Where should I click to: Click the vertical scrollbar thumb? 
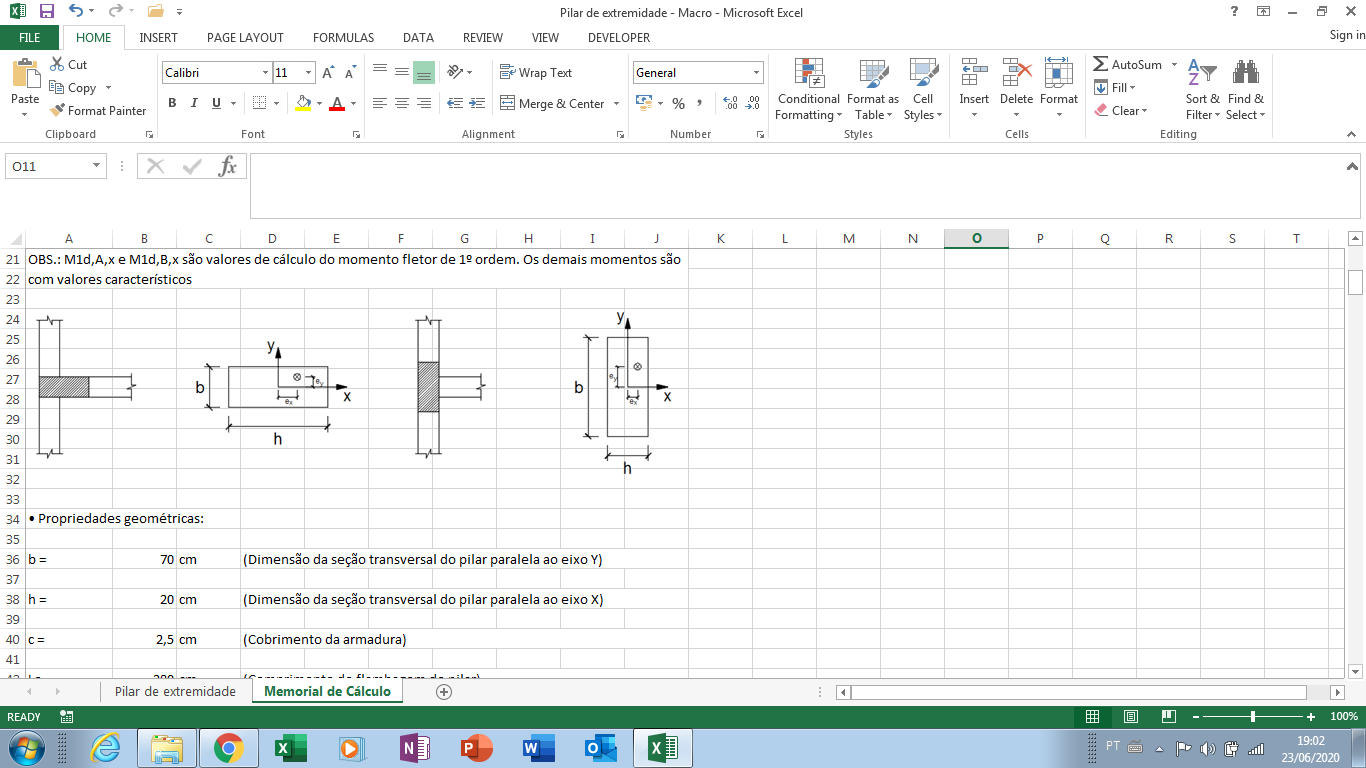coord(1355,281)
